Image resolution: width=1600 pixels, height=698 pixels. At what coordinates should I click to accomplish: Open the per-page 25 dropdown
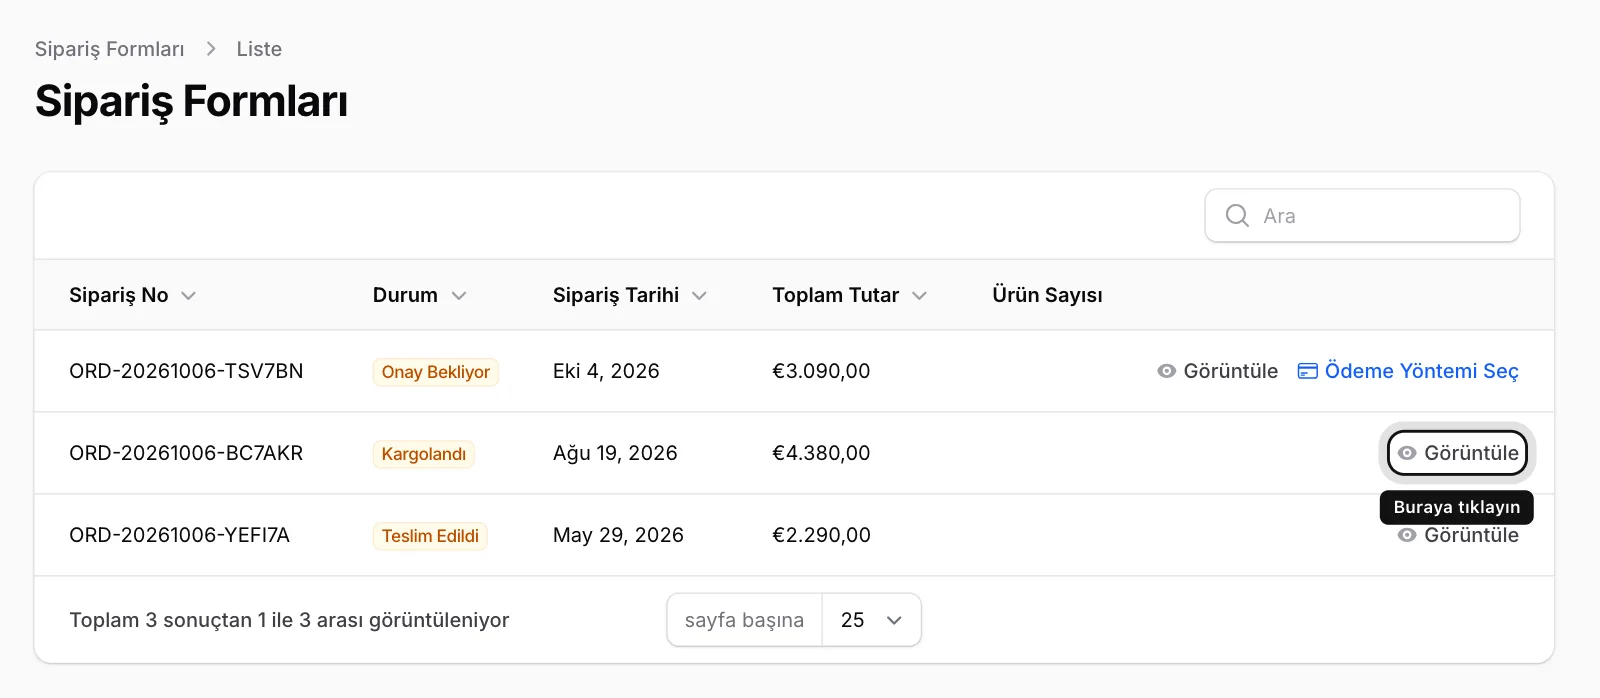click(x=871, y=620)
